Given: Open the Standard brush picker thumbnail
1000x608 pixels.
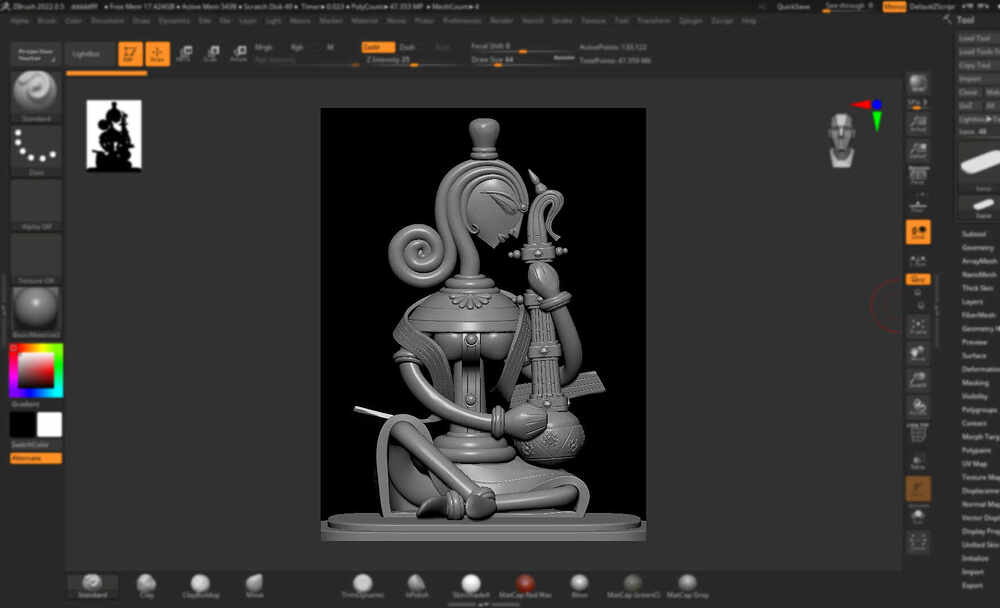Looking at the screenshot, I should coord(36,96).
